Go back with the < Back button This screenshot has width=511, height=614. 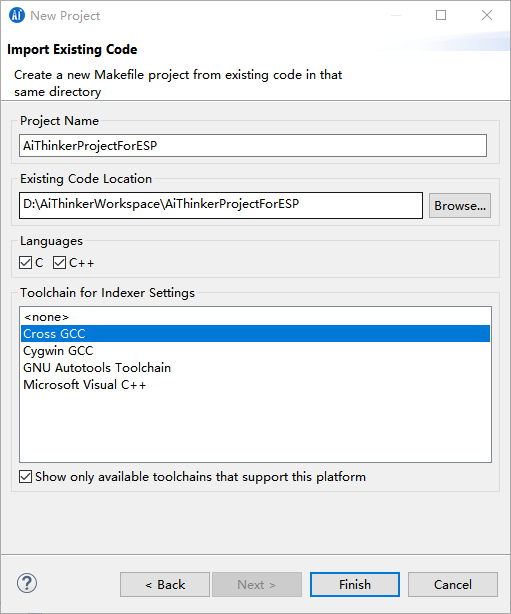coord(165,585)
